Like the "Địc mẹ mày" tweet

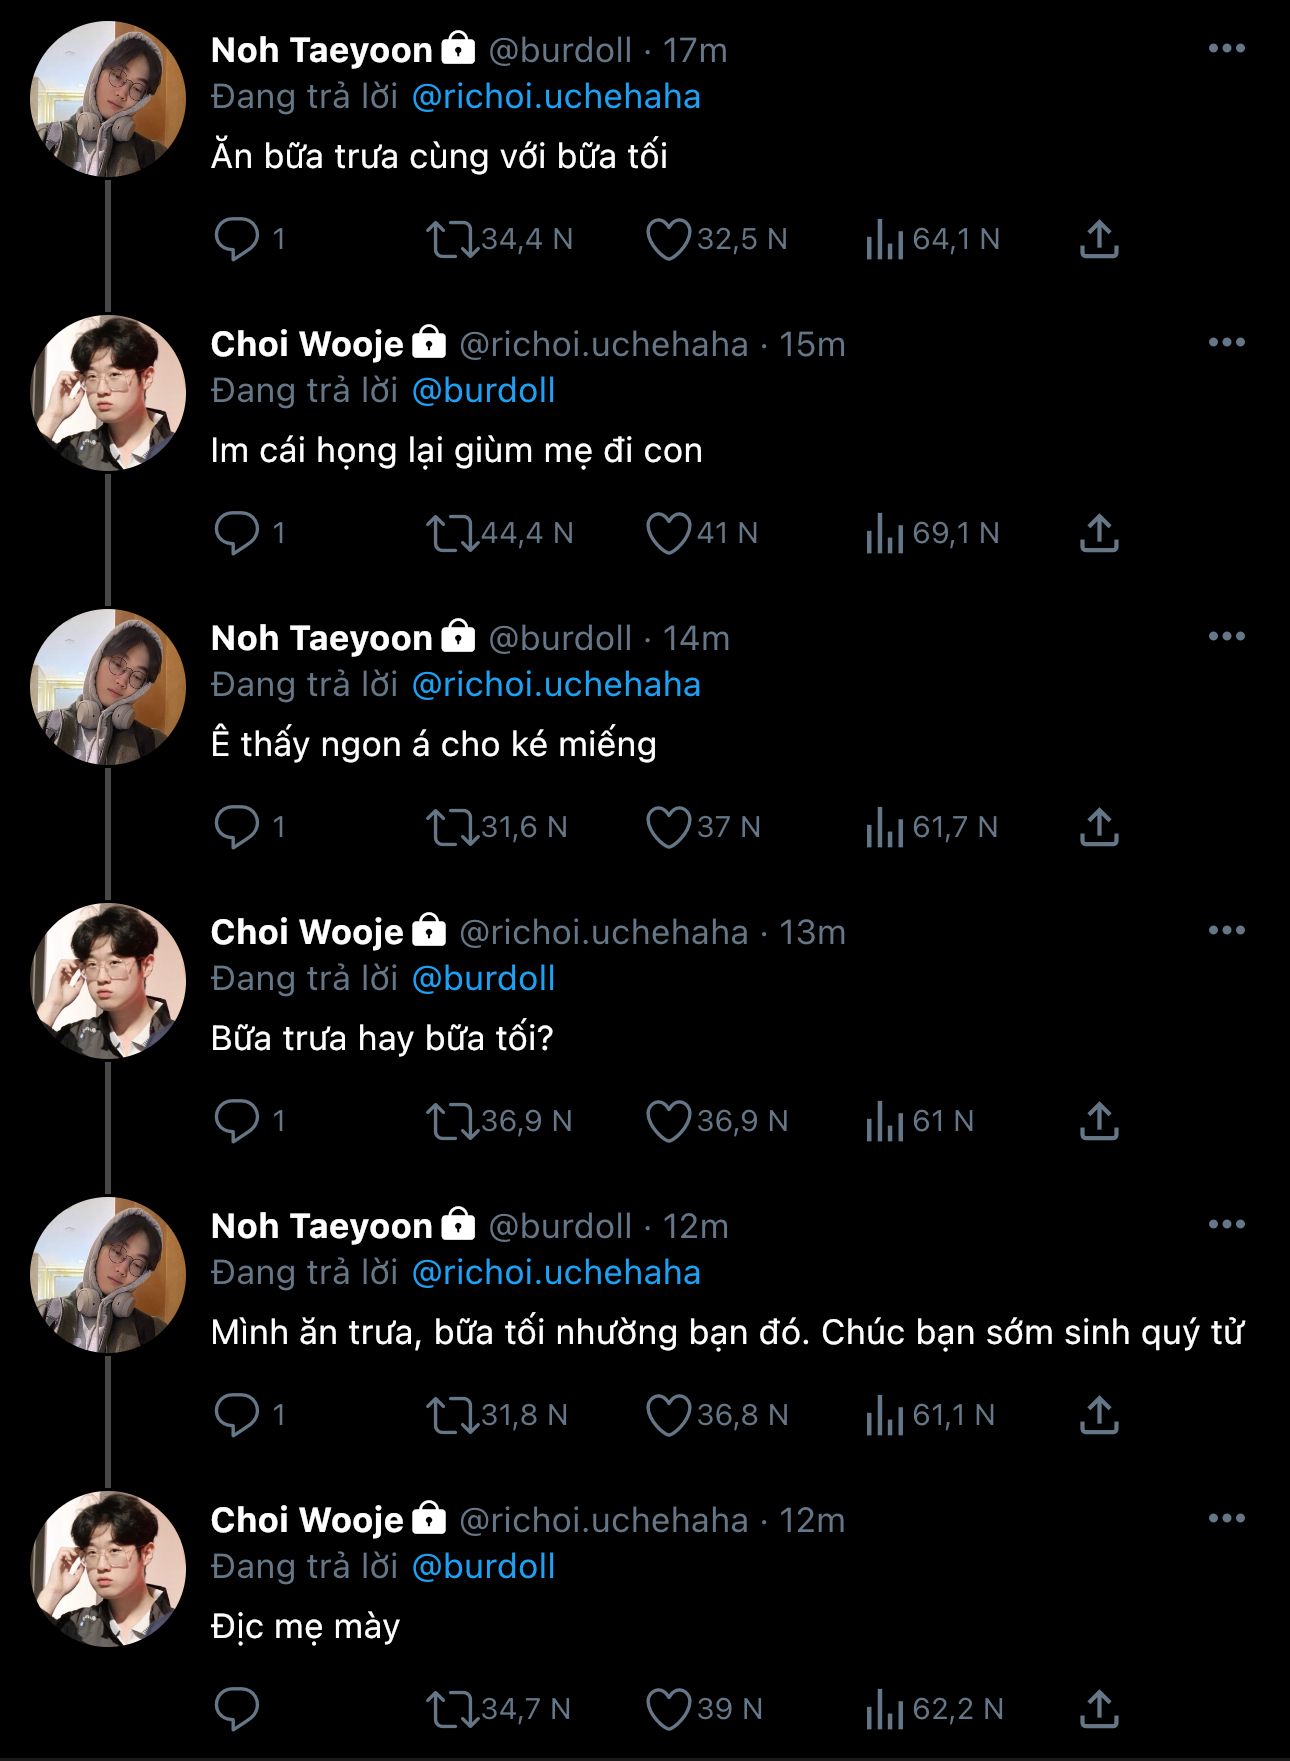pos(668,1710)
